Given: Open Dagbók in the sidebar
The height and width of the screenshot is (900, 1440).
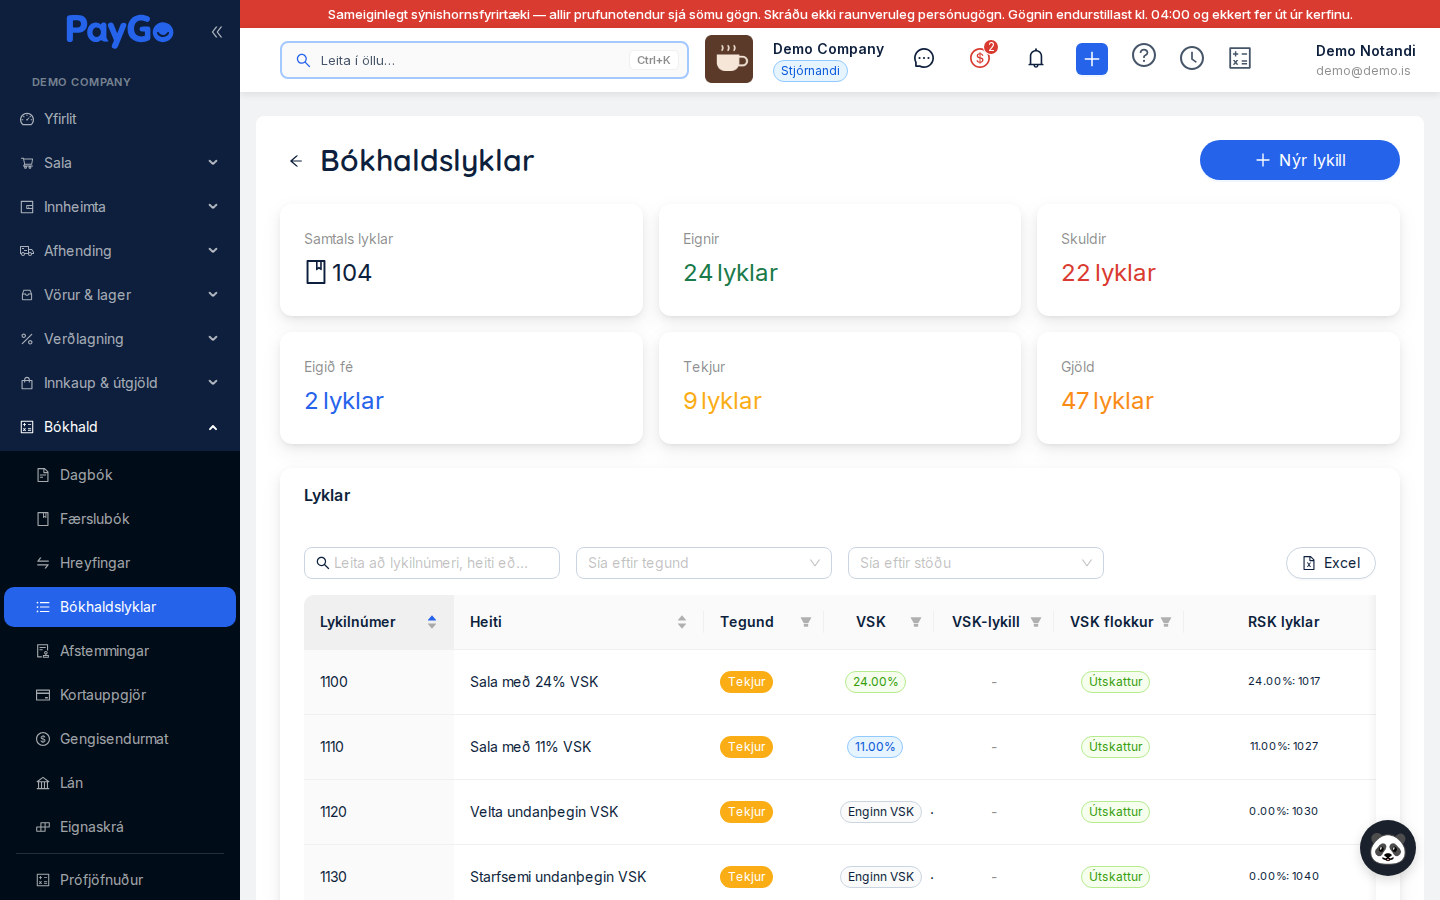Looking at the screenshot, I should 120,475.
